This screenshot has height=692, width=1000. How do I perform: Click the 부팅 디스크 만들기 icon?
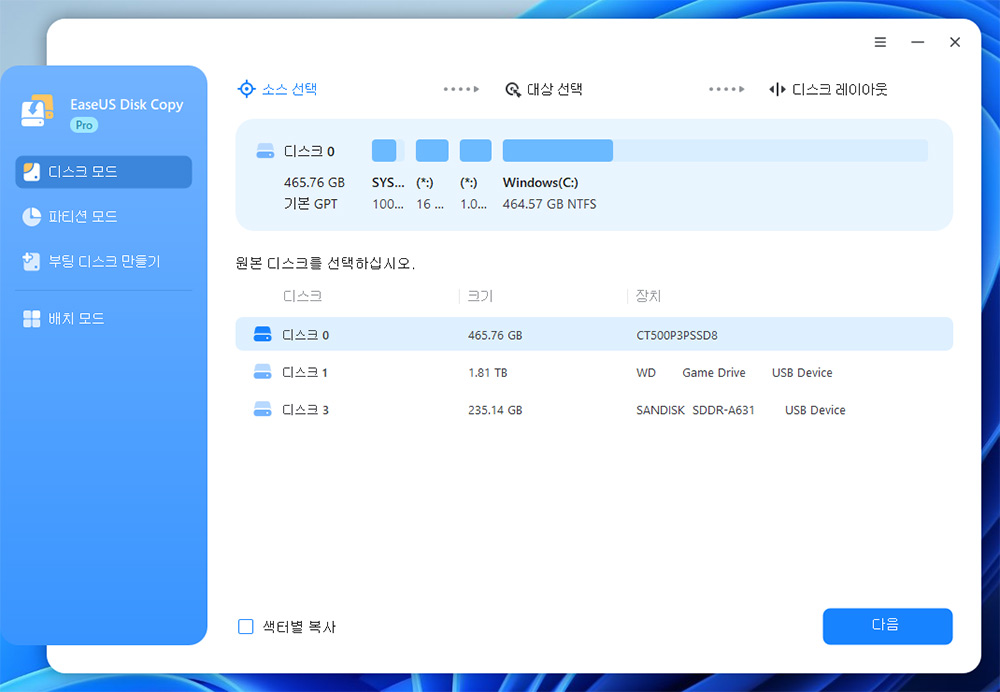pos(31,261)
